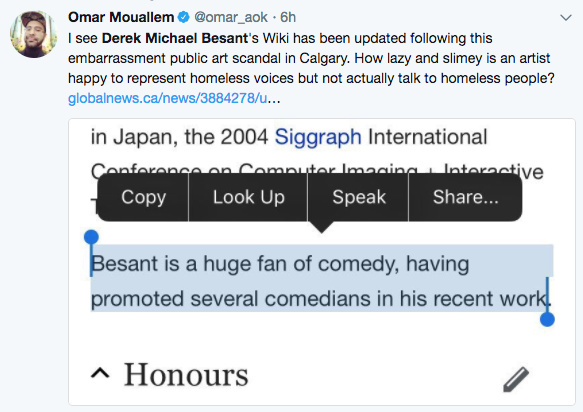This screenshot has width=583, height=412.
Task: Click the embedded Wikipedia screenshot image
Action: pos(322,262)
